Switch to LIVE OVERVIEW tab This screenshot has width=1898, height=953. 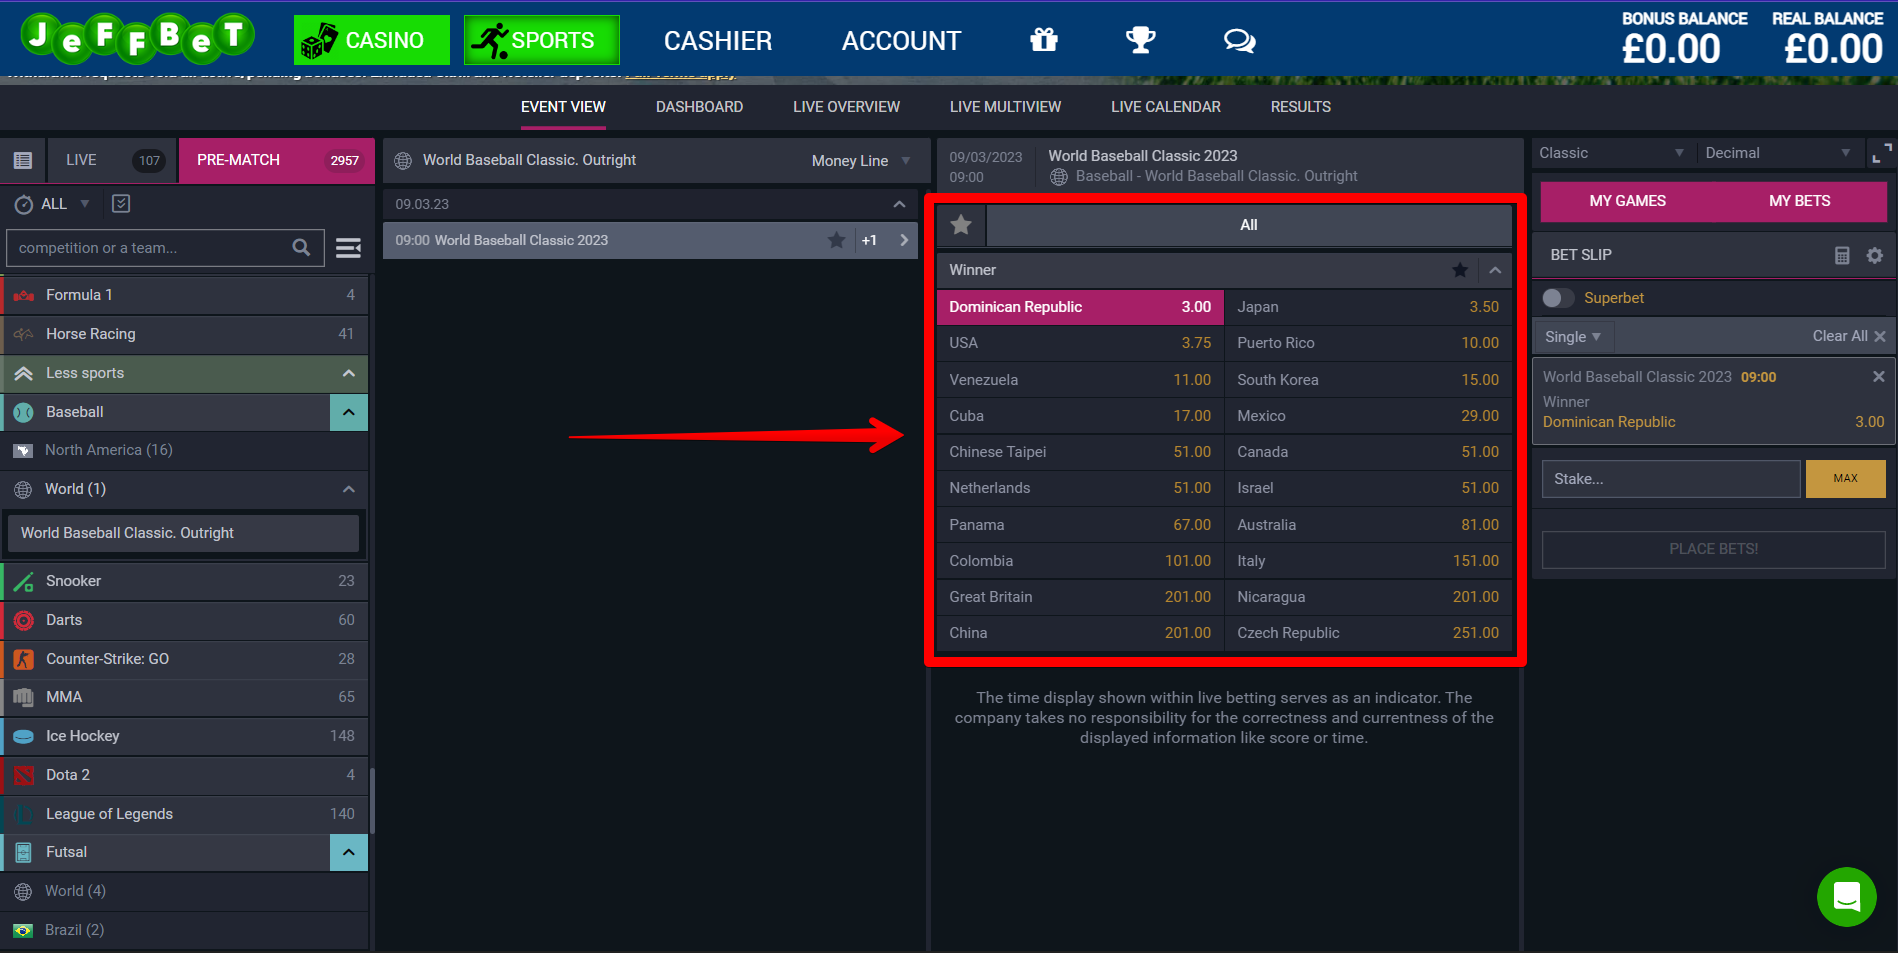coord(846,107)
